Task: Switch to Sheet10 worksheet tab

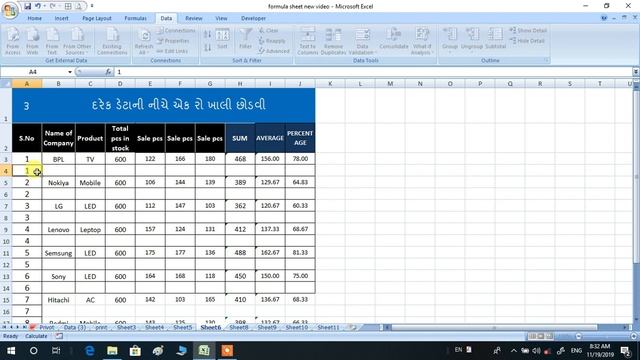Action: tap(297, 327)
